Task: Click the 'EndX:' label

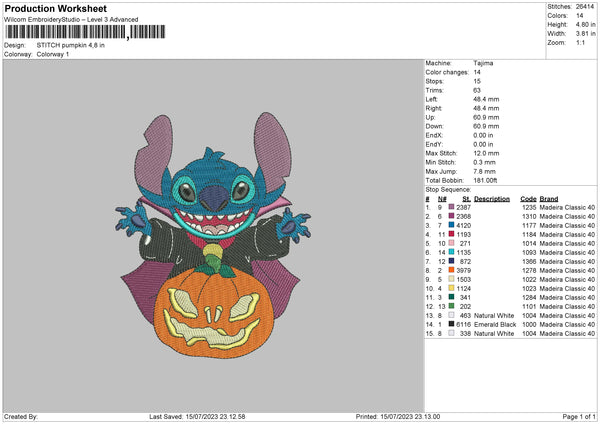Action: (x=434, y=135)
